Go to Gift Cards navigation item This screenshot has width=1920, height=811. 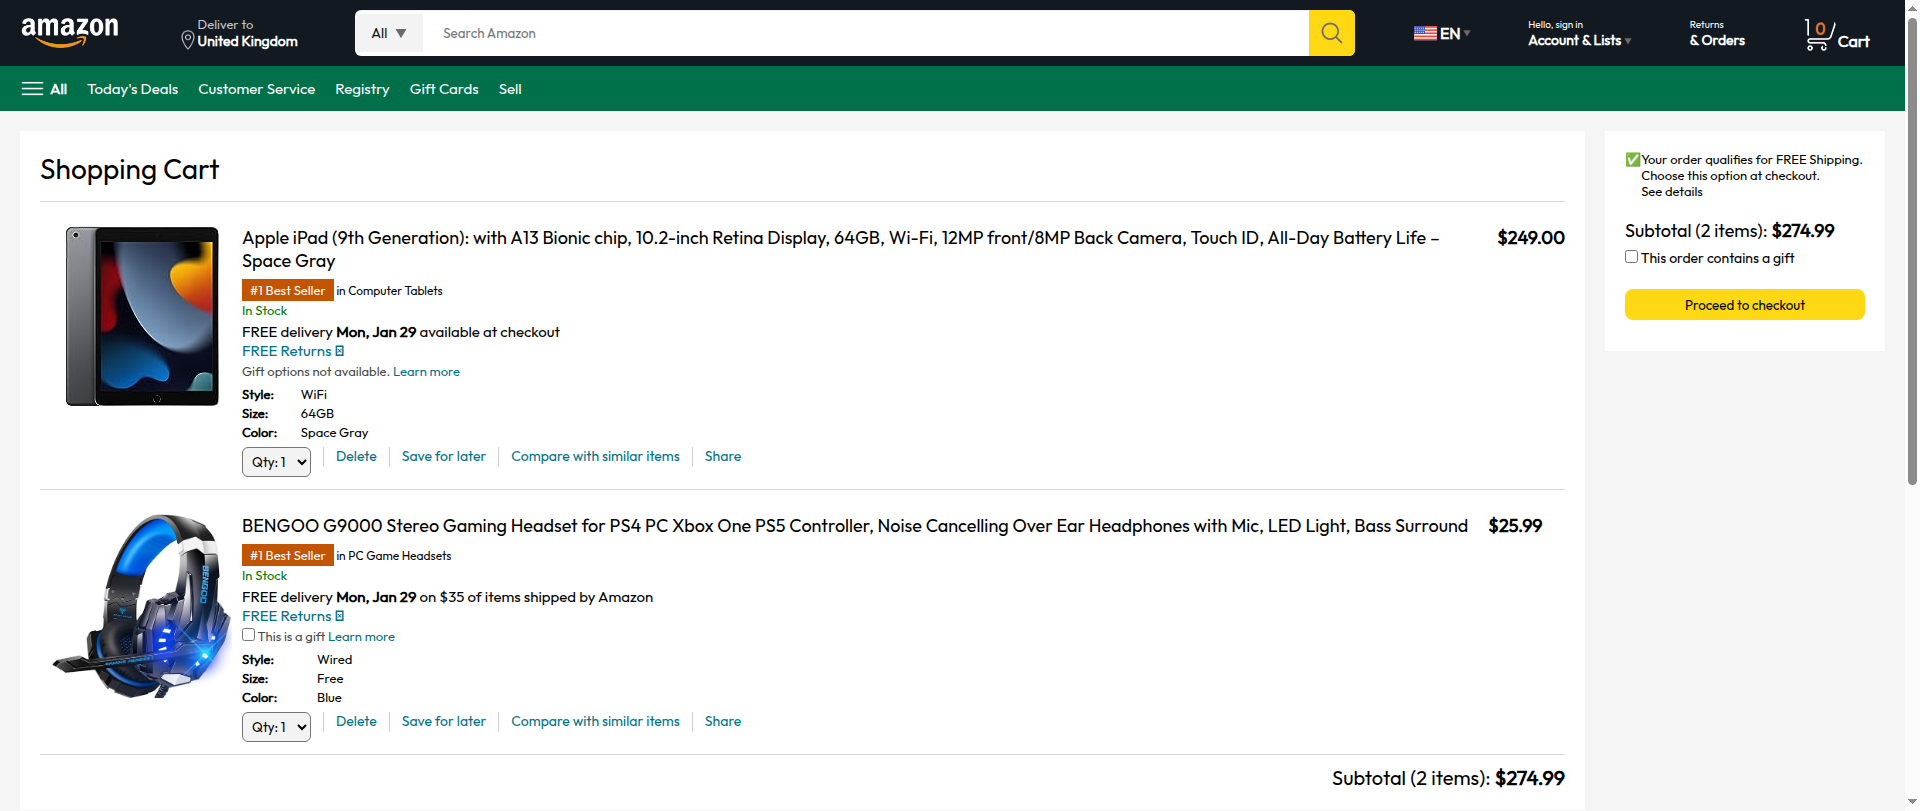click(x=444, y=89)
